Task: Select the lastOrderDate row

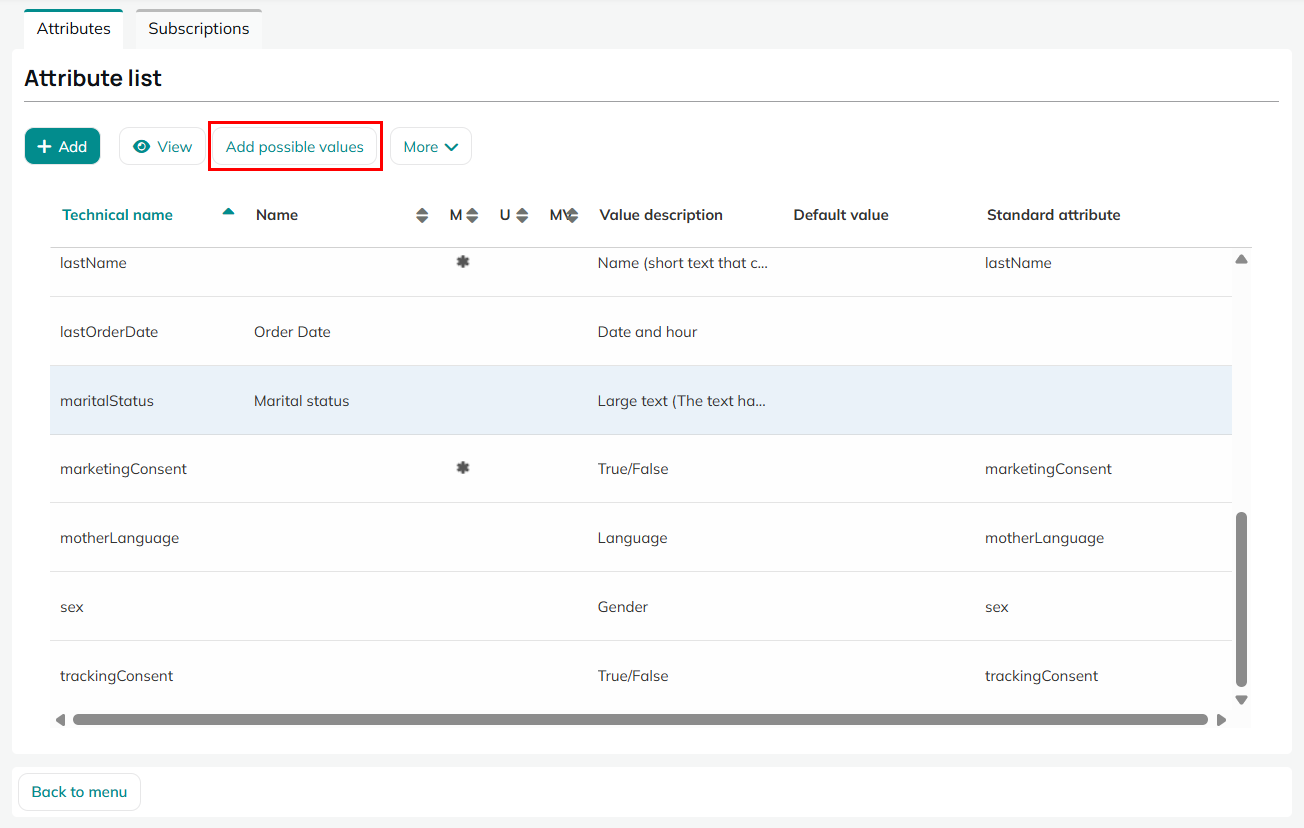Action: pyautogui.click(x=641, y=331)
